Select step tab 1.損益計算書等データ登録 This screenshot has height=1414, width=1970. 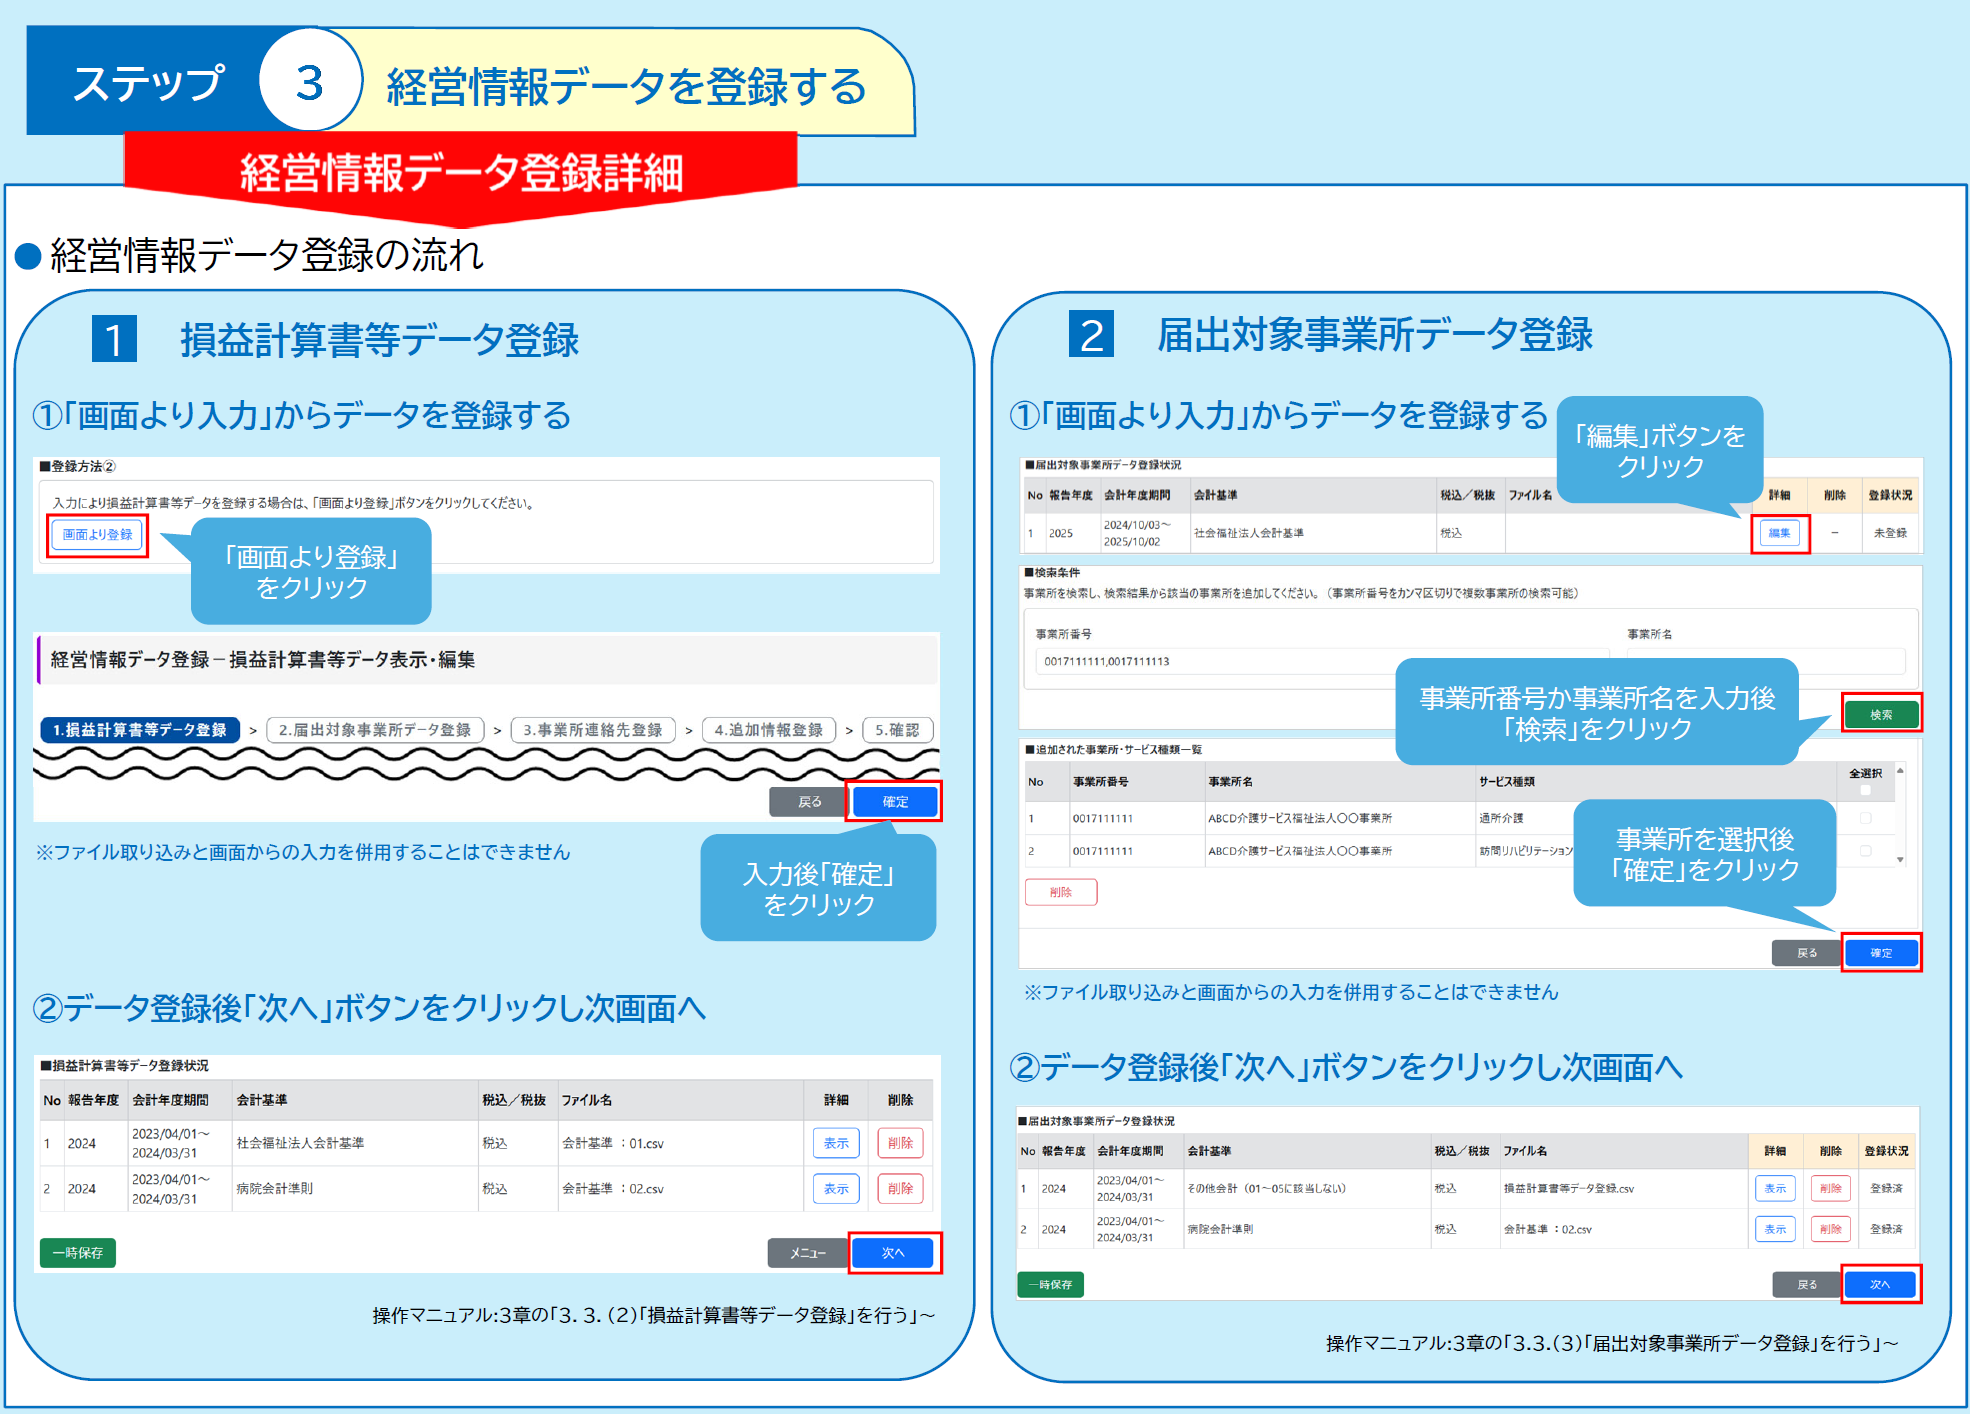pos(140,730)
